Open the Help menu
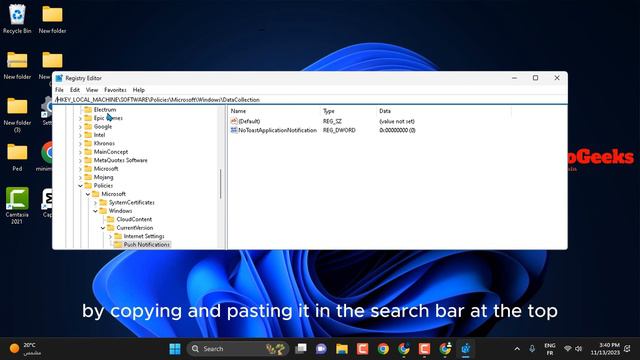This screenshot has width=640, height=360. (x=139, y=90)
